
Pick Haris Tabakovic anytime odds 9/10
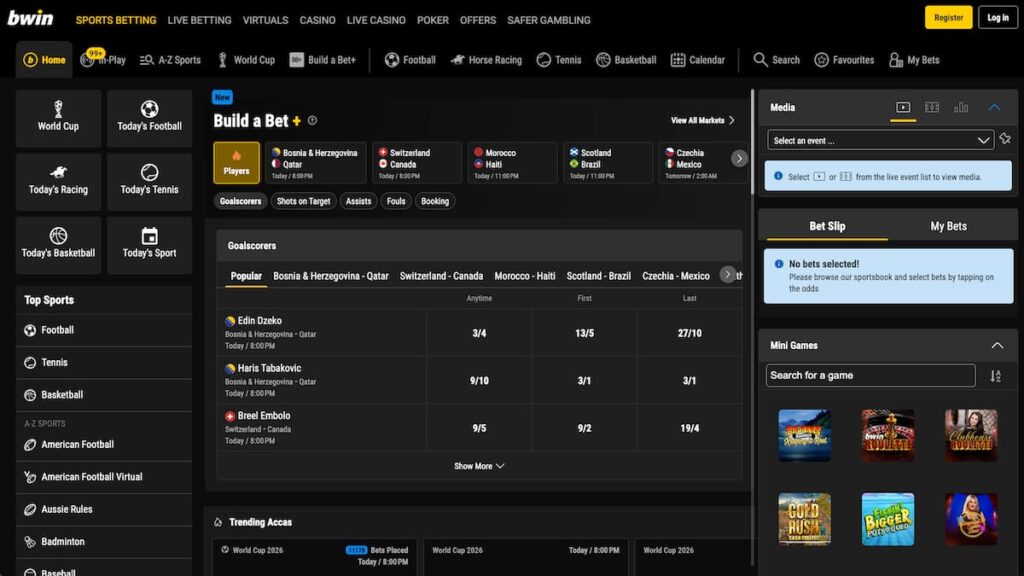[x=479, y=380]
